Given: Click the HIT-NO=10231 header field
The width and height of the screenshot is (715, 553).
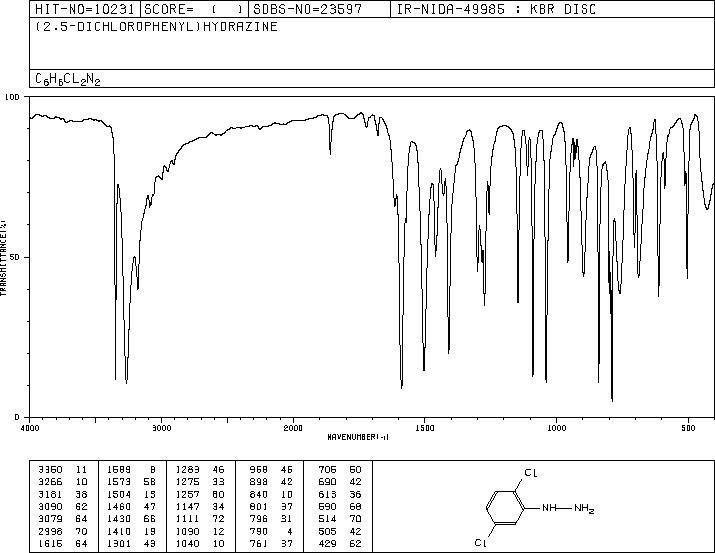Looking at the screenshot, I should 85,9.
